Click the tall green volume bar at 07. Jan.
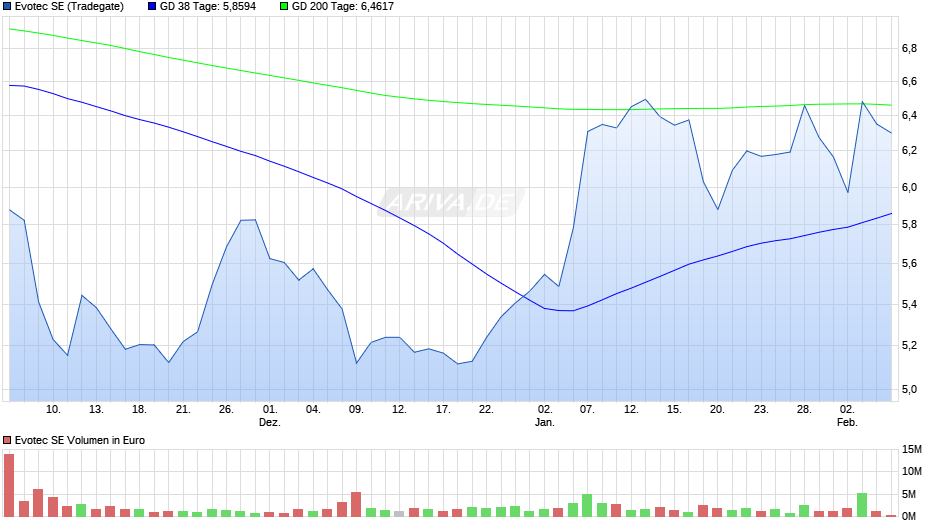 pos(587,506)
